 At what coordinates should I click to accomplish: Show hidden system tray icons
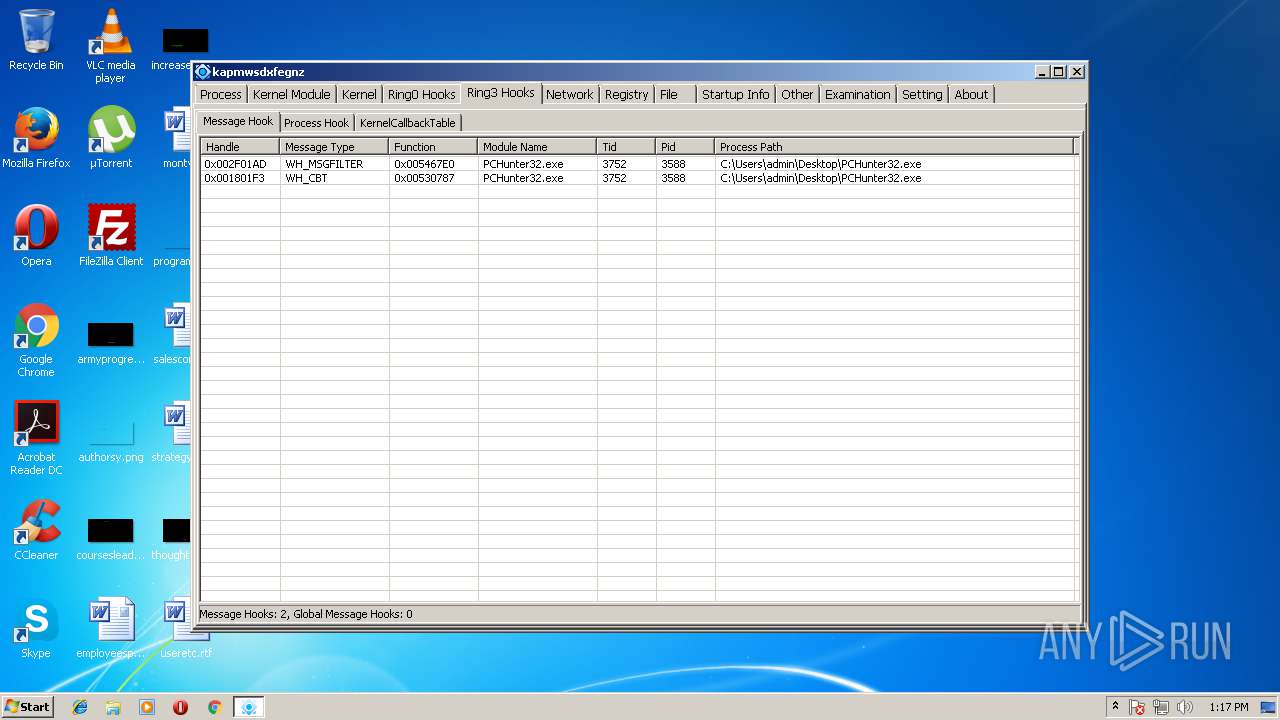pyautogui.click(x=1116, y=707)
